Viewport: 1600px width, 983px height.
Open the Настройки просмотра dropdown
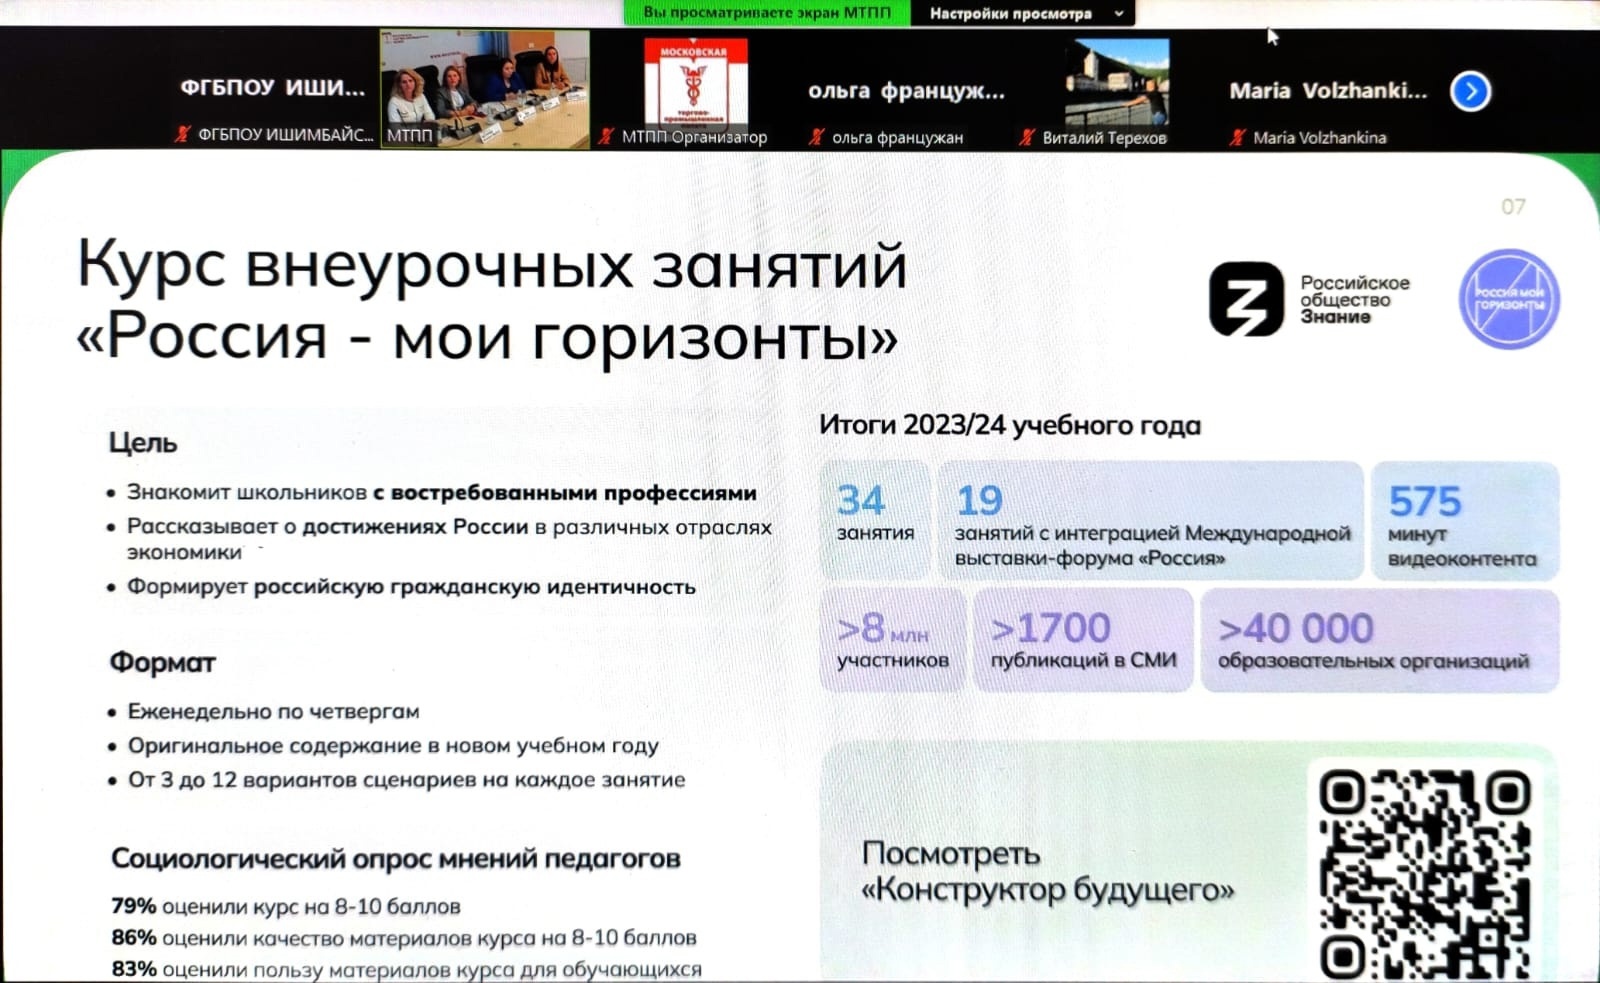pos(1024,13)
